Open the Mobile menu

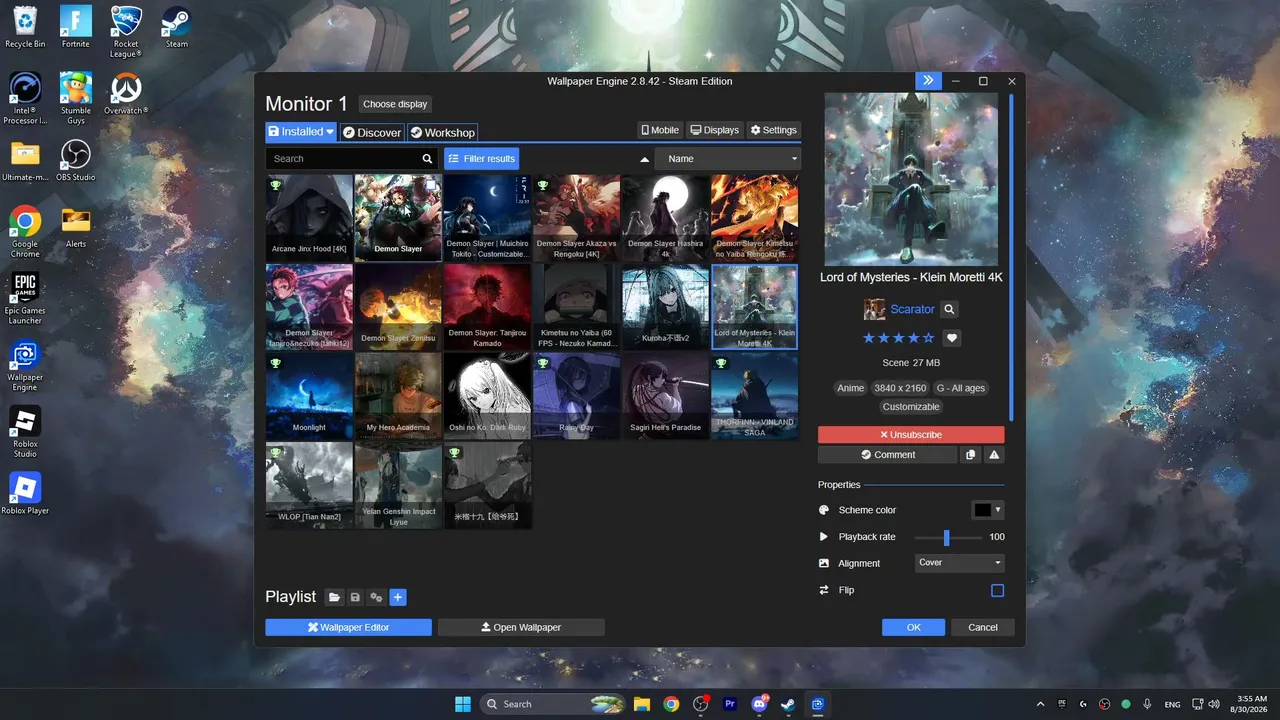(660, 130)
